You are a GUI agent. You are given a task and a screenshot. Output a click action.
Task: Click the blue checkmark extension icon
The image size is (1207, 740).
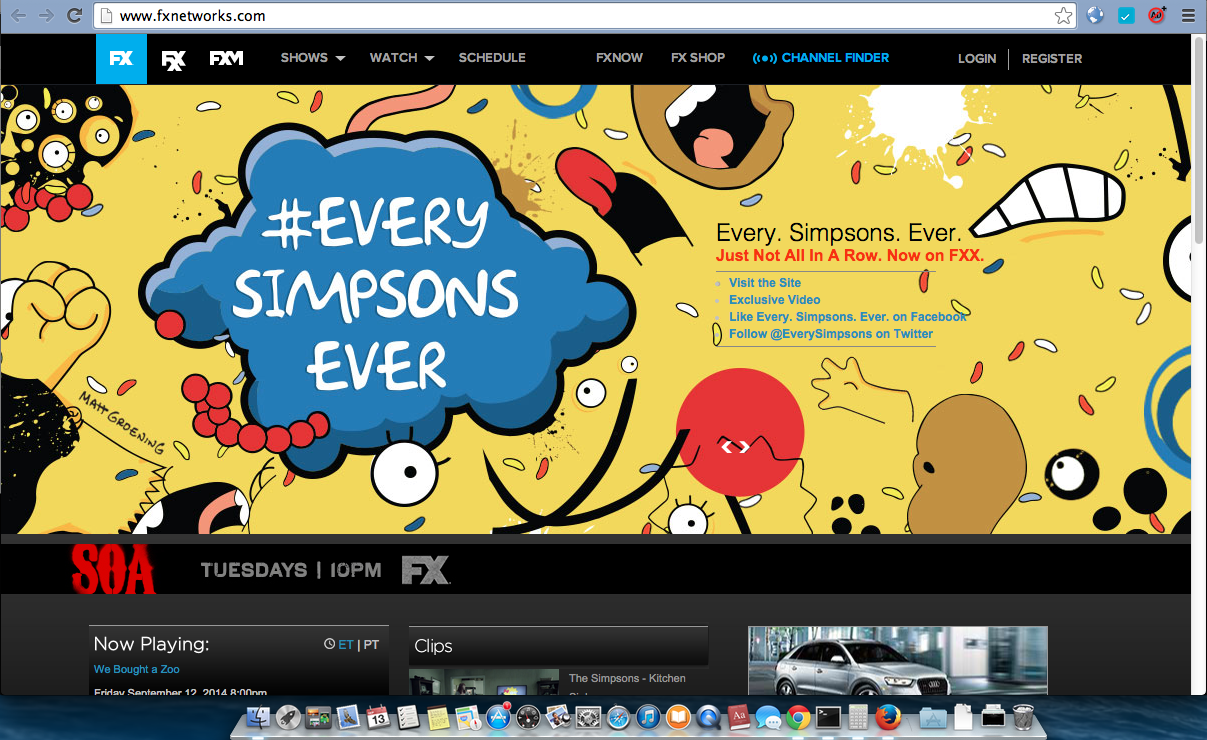coord(1126,15)
